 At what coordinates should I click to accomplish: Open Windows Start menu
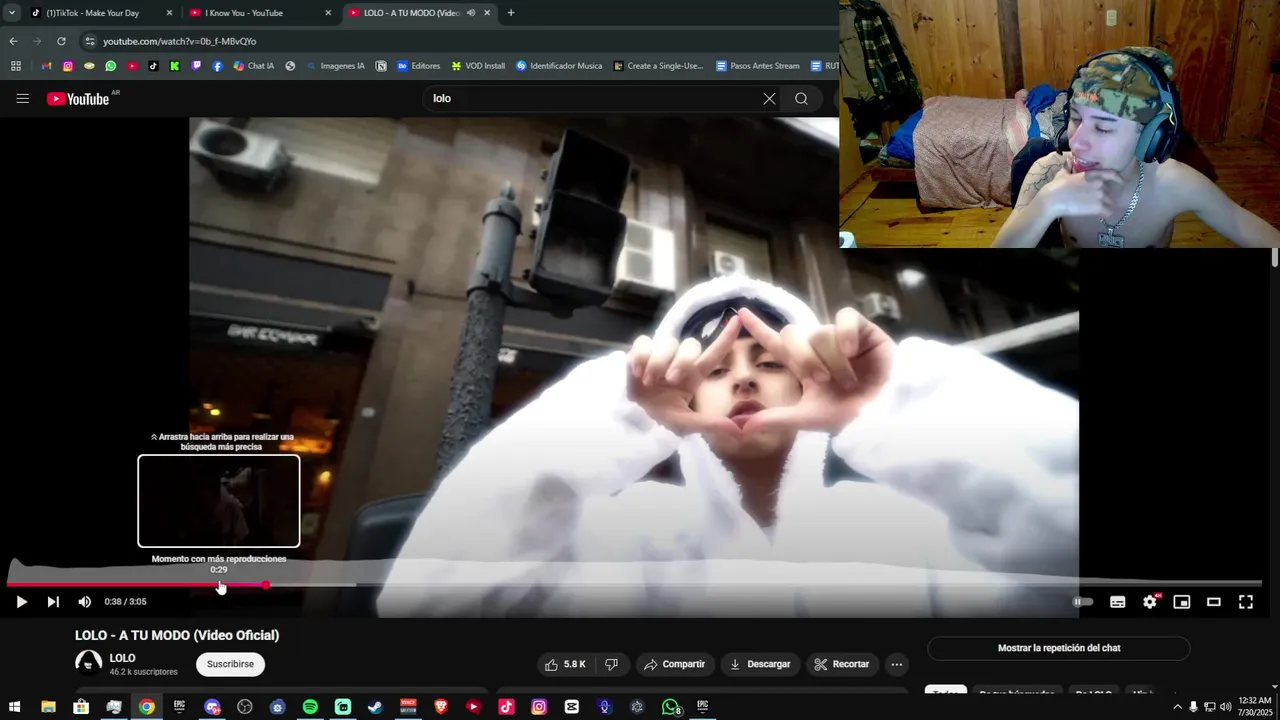(15, 707)
